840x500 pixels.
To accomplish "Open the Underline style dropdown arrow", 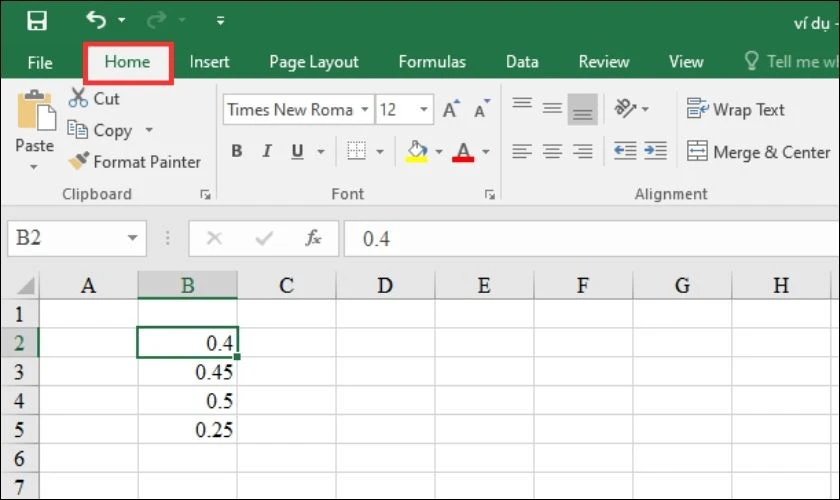I will [x=321, y=152].
